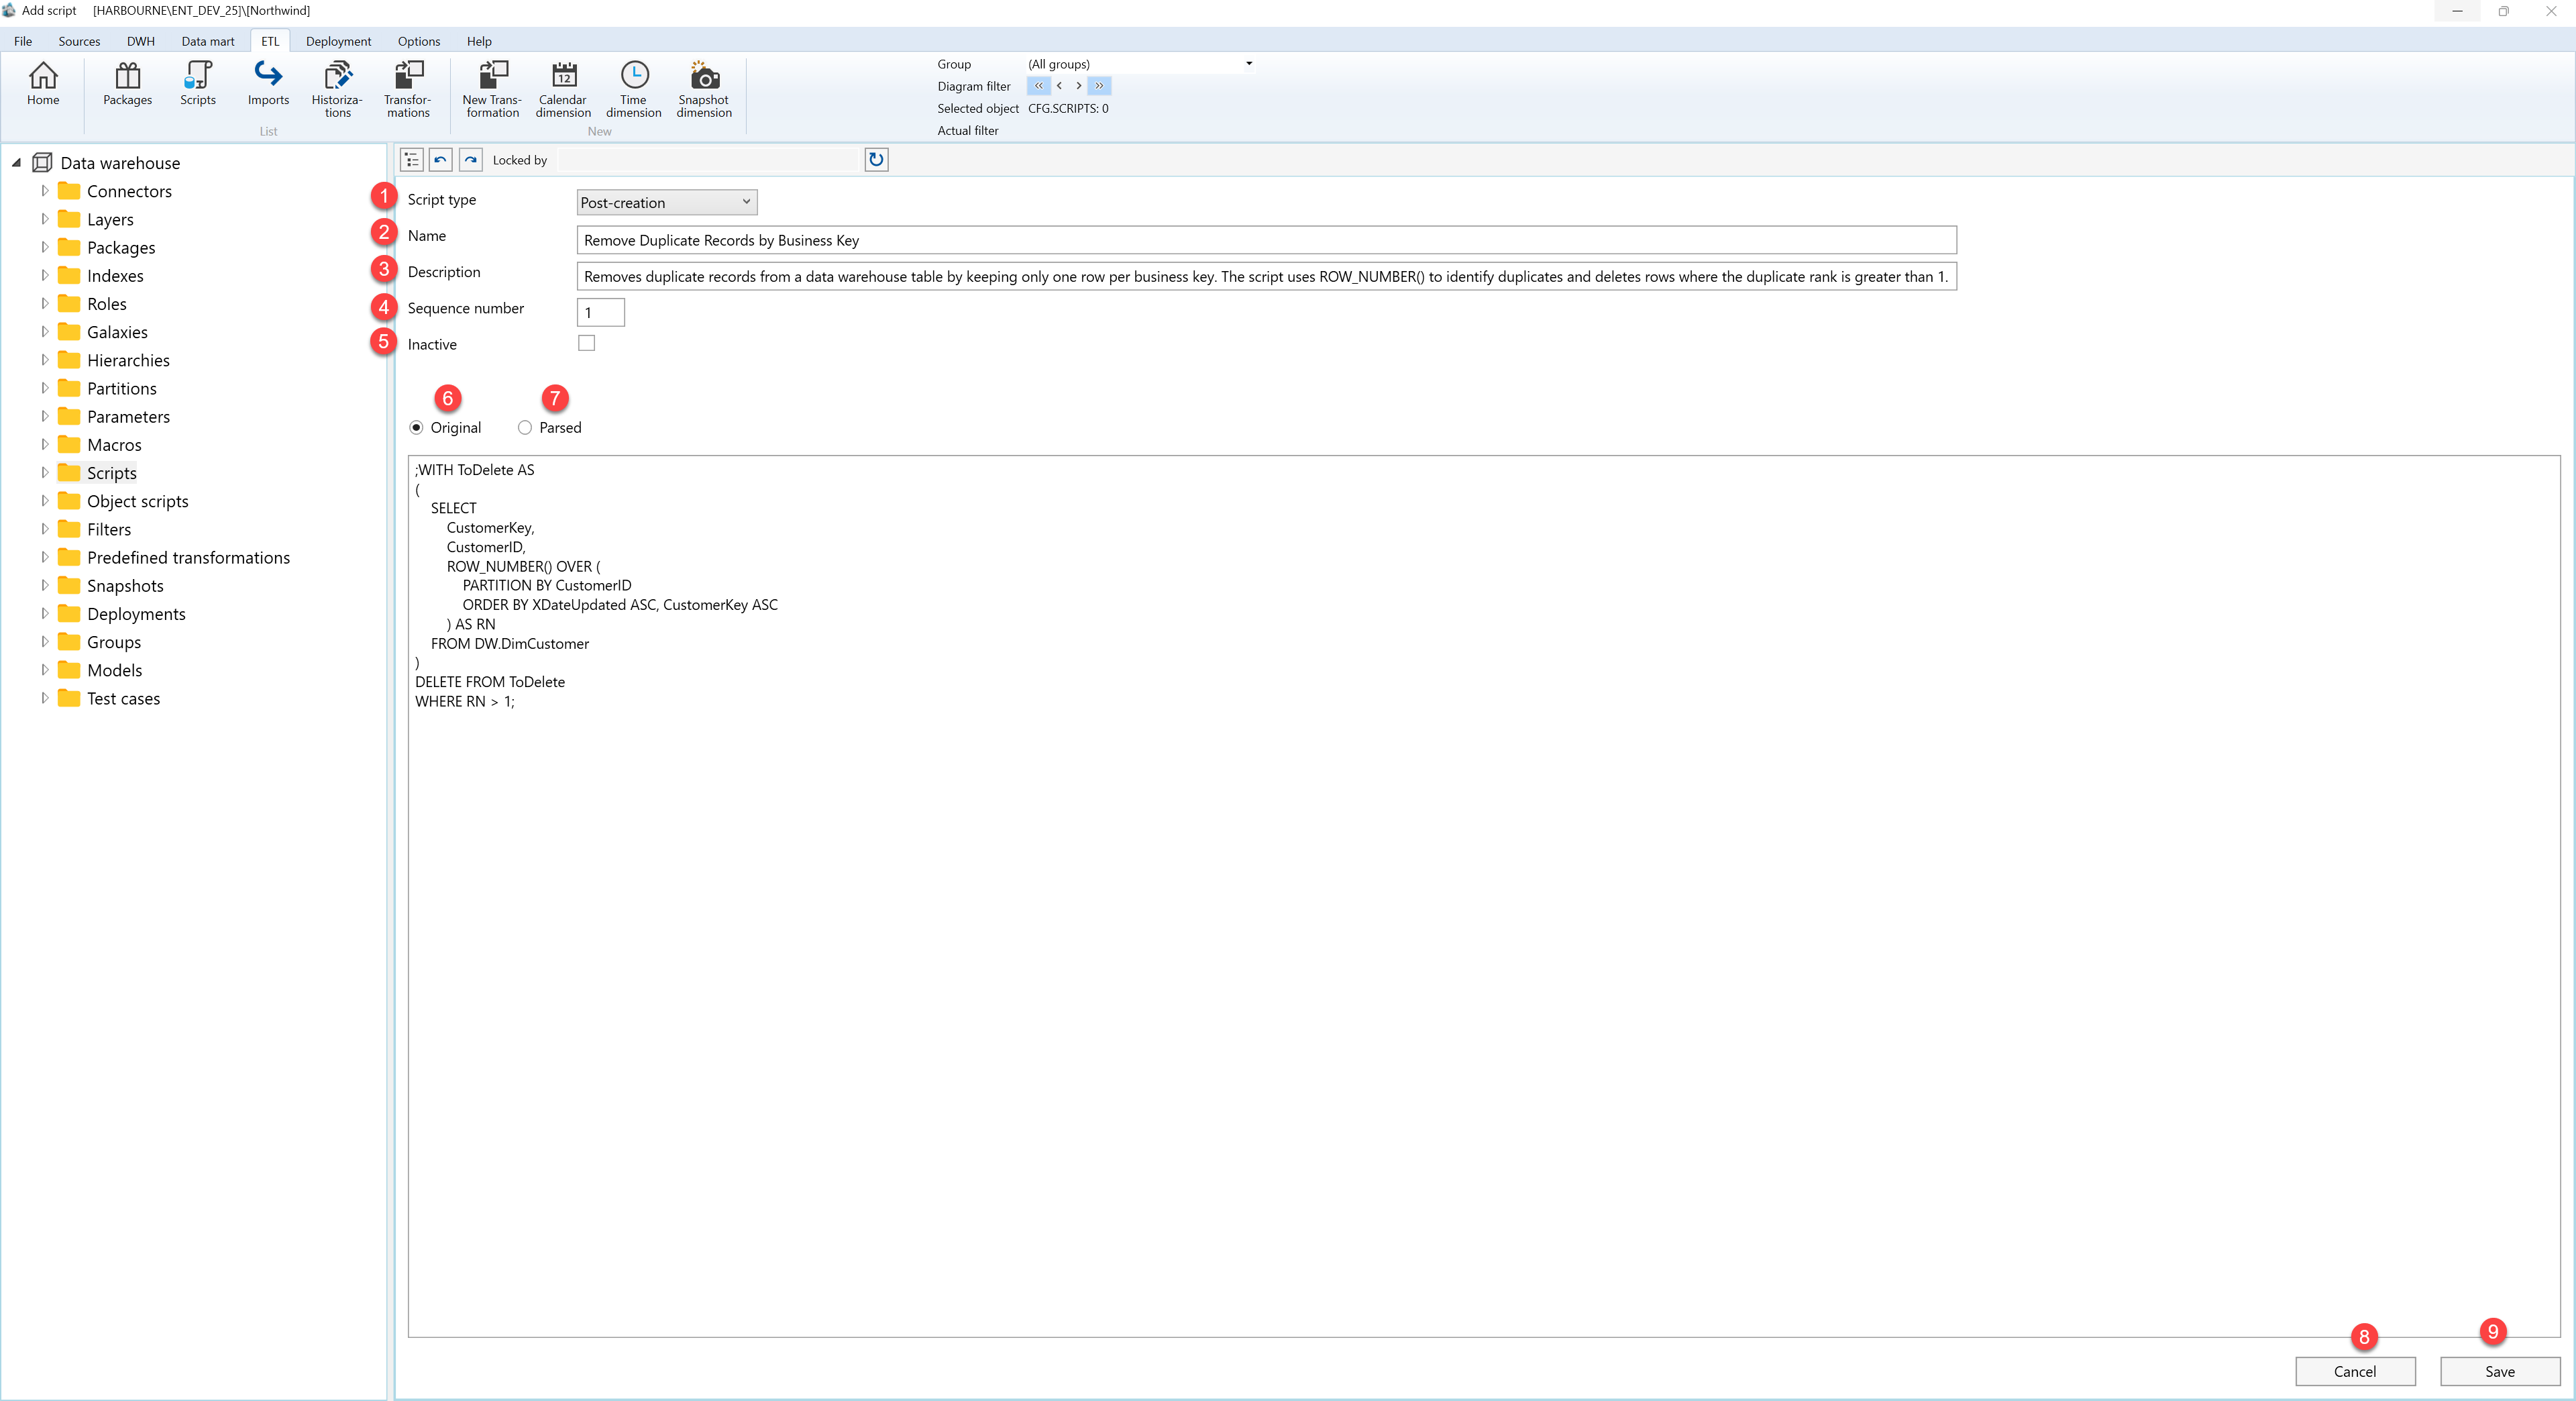Screen dimensions: 2576x1401
Task: Expand the Layers tree node
Action: (x=44, y=218)
